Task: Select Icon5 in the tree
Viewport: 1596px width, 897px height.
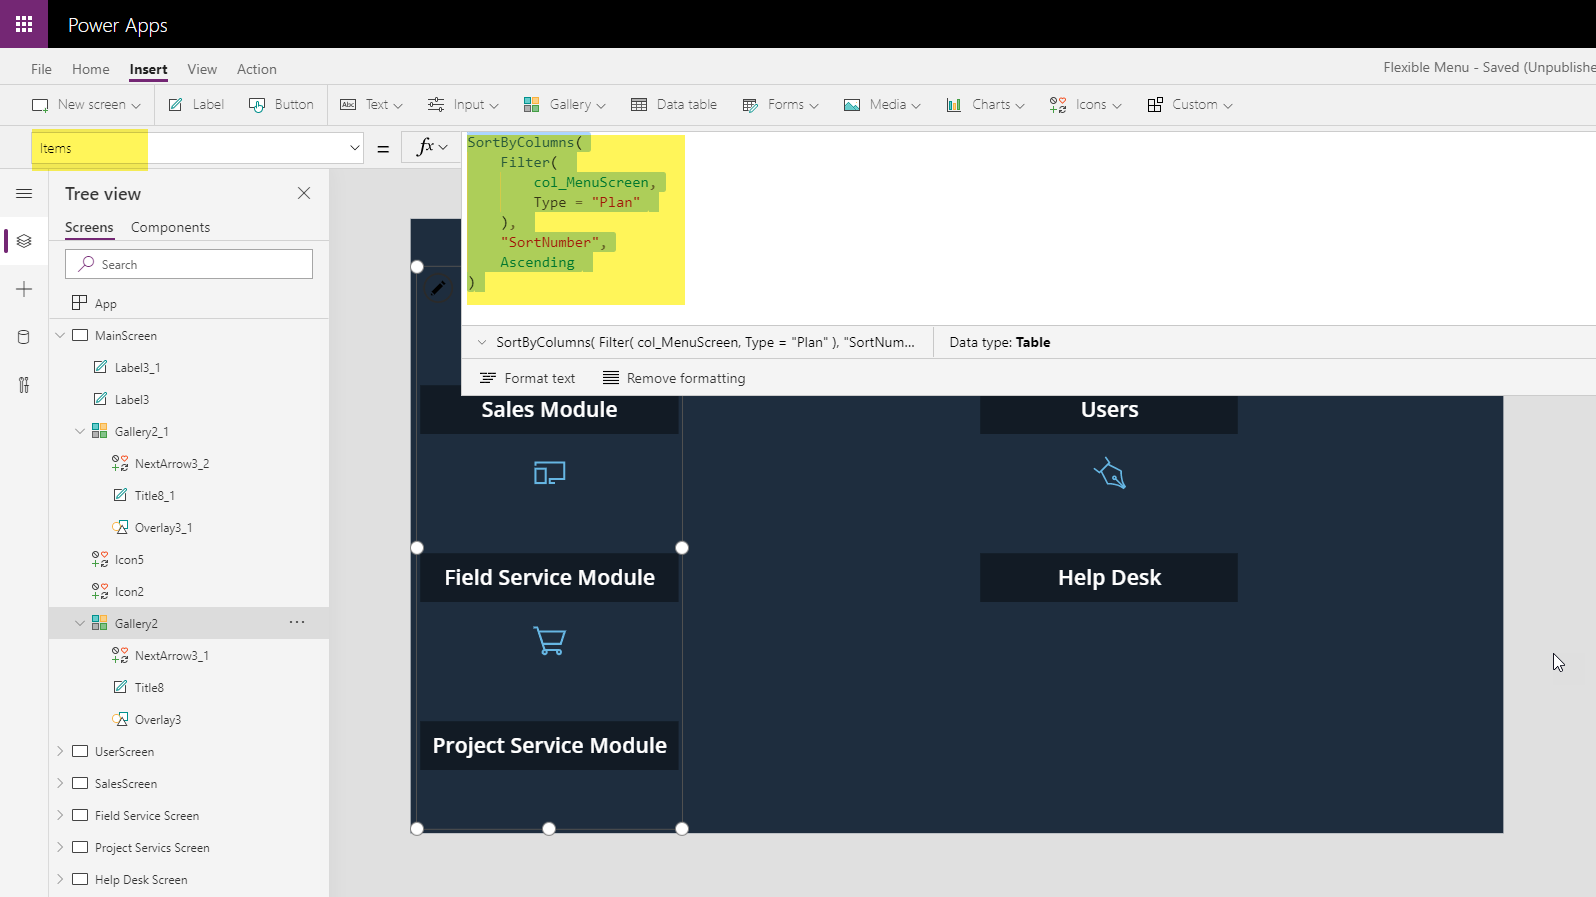Action: point(129,559)
